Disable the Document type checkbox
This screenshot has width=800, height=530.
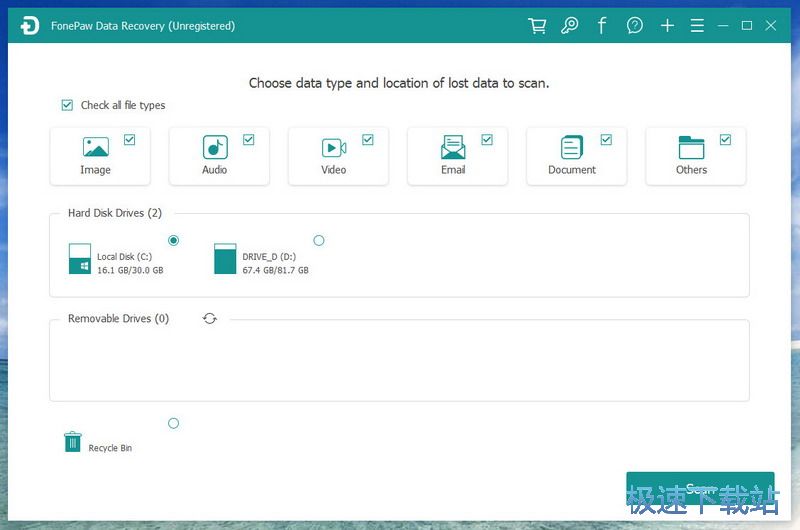[606, 140]
